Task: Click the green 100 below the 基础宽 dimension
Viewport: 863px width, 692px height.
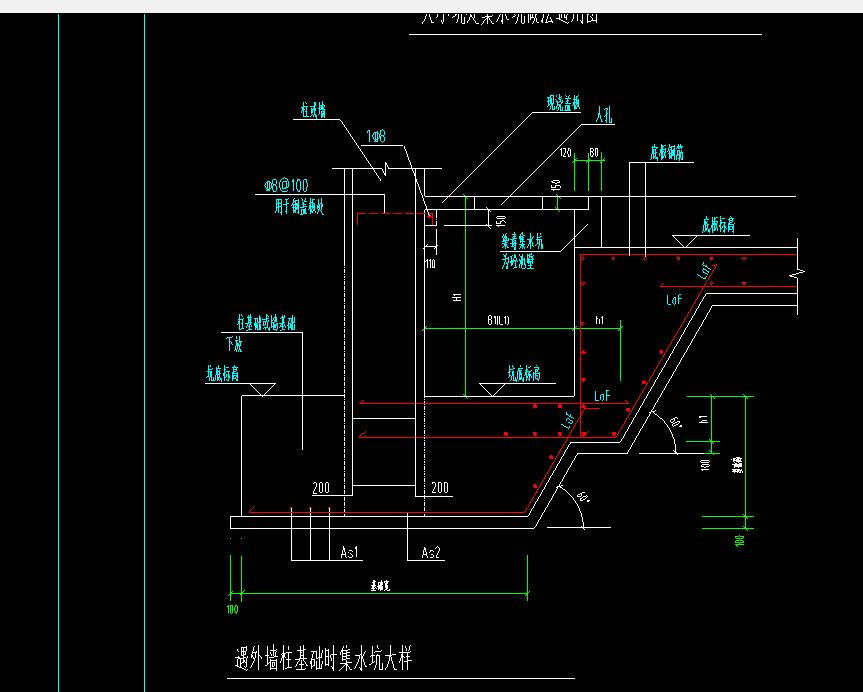Action: click(233, 609)
